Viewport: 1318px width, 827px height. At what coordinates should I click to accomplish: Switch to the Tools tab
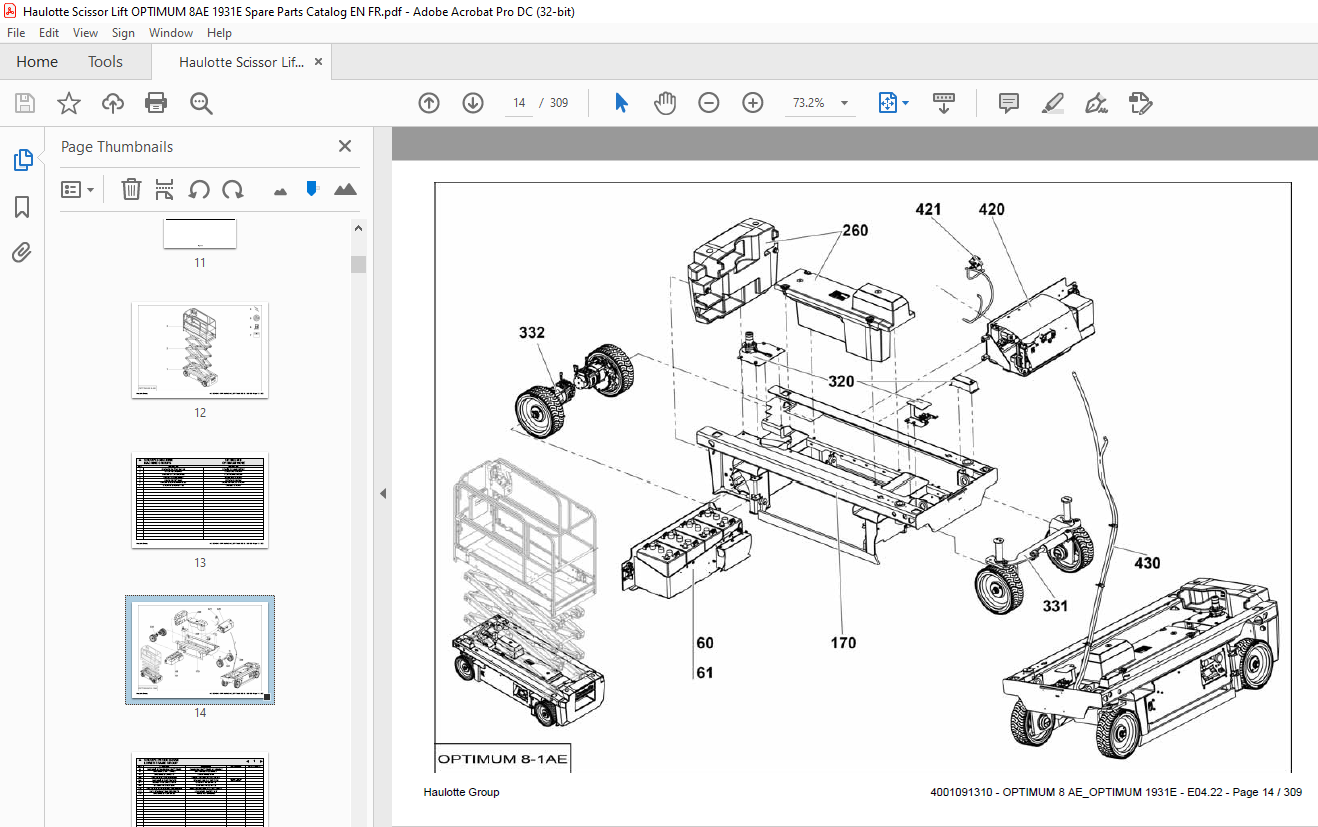(105, 62)
